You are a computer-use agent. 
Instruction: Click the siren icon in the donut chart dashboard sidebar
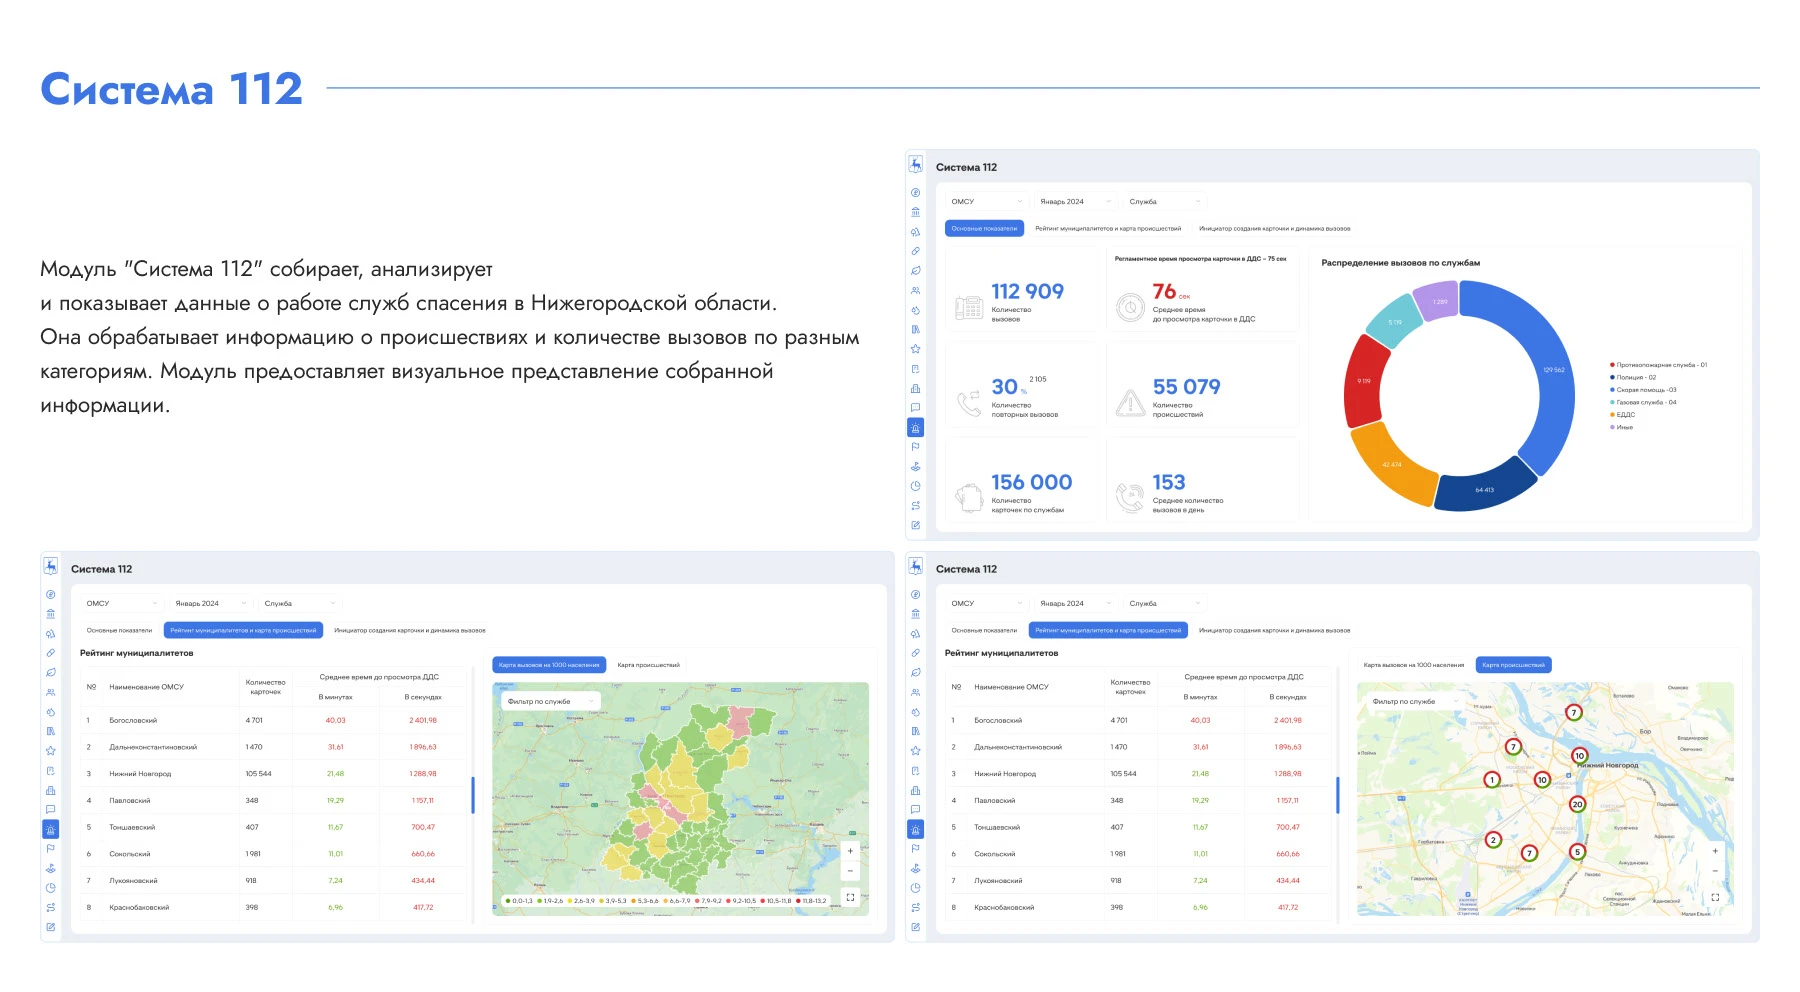(915, 428)
